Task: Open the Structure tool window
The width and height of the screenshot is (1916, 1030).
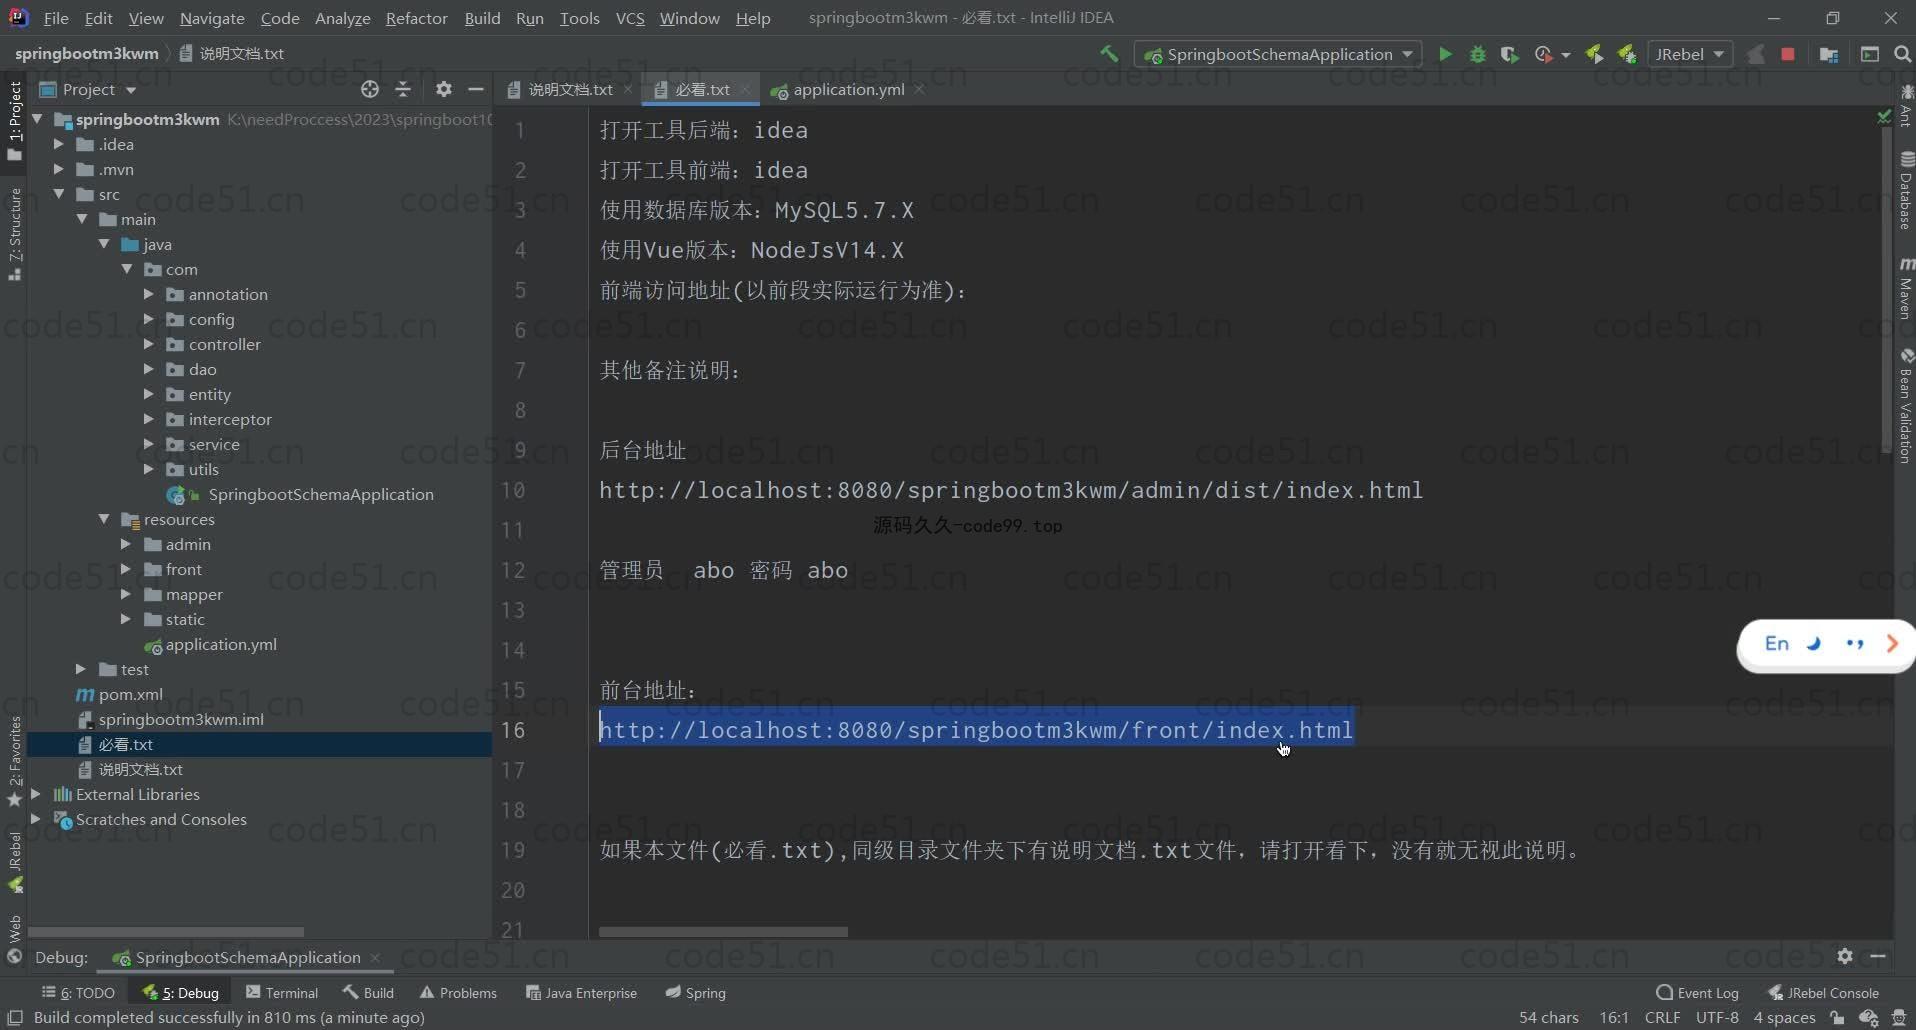Action: coord(15,234)
